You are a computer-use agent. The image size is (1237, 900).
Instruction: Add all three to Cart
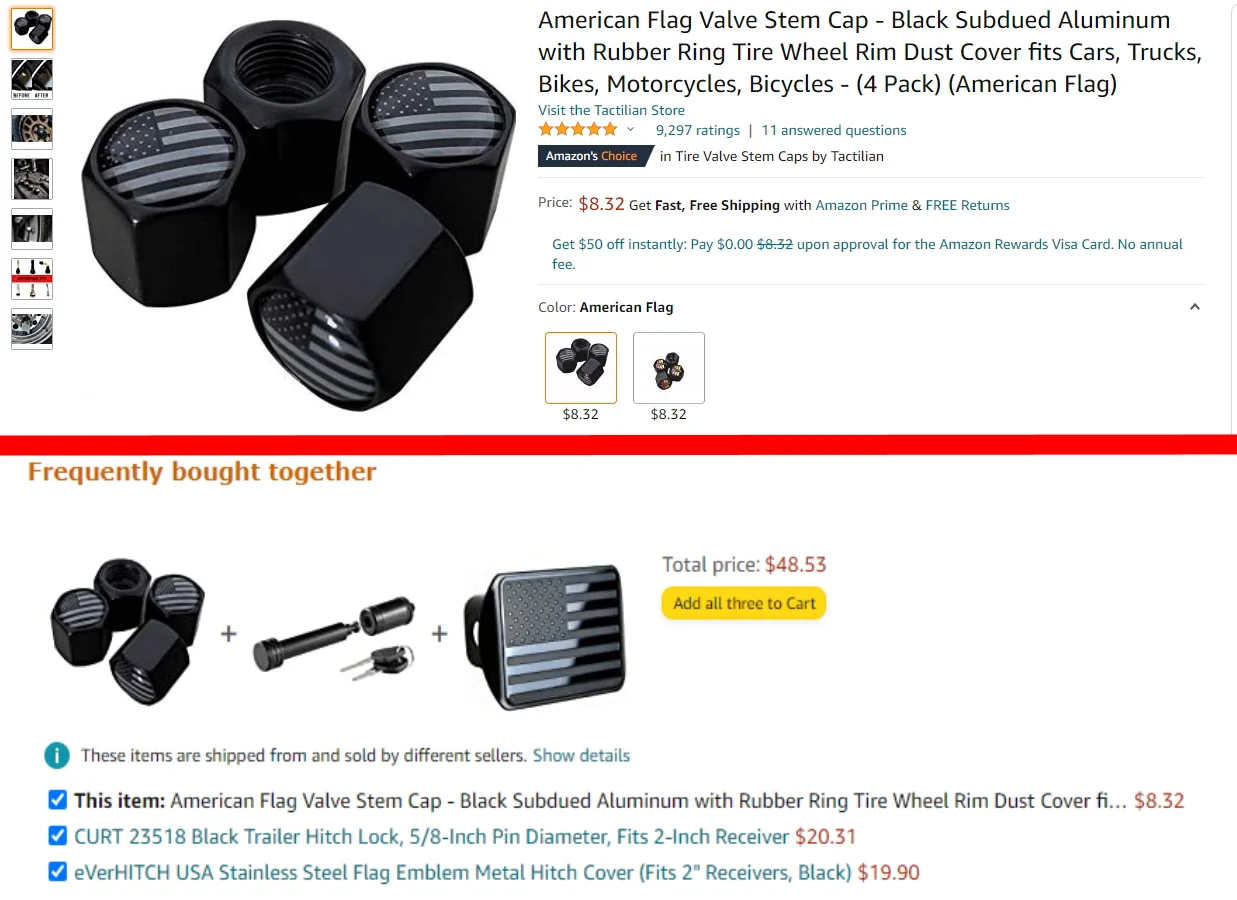coord(744,603)
